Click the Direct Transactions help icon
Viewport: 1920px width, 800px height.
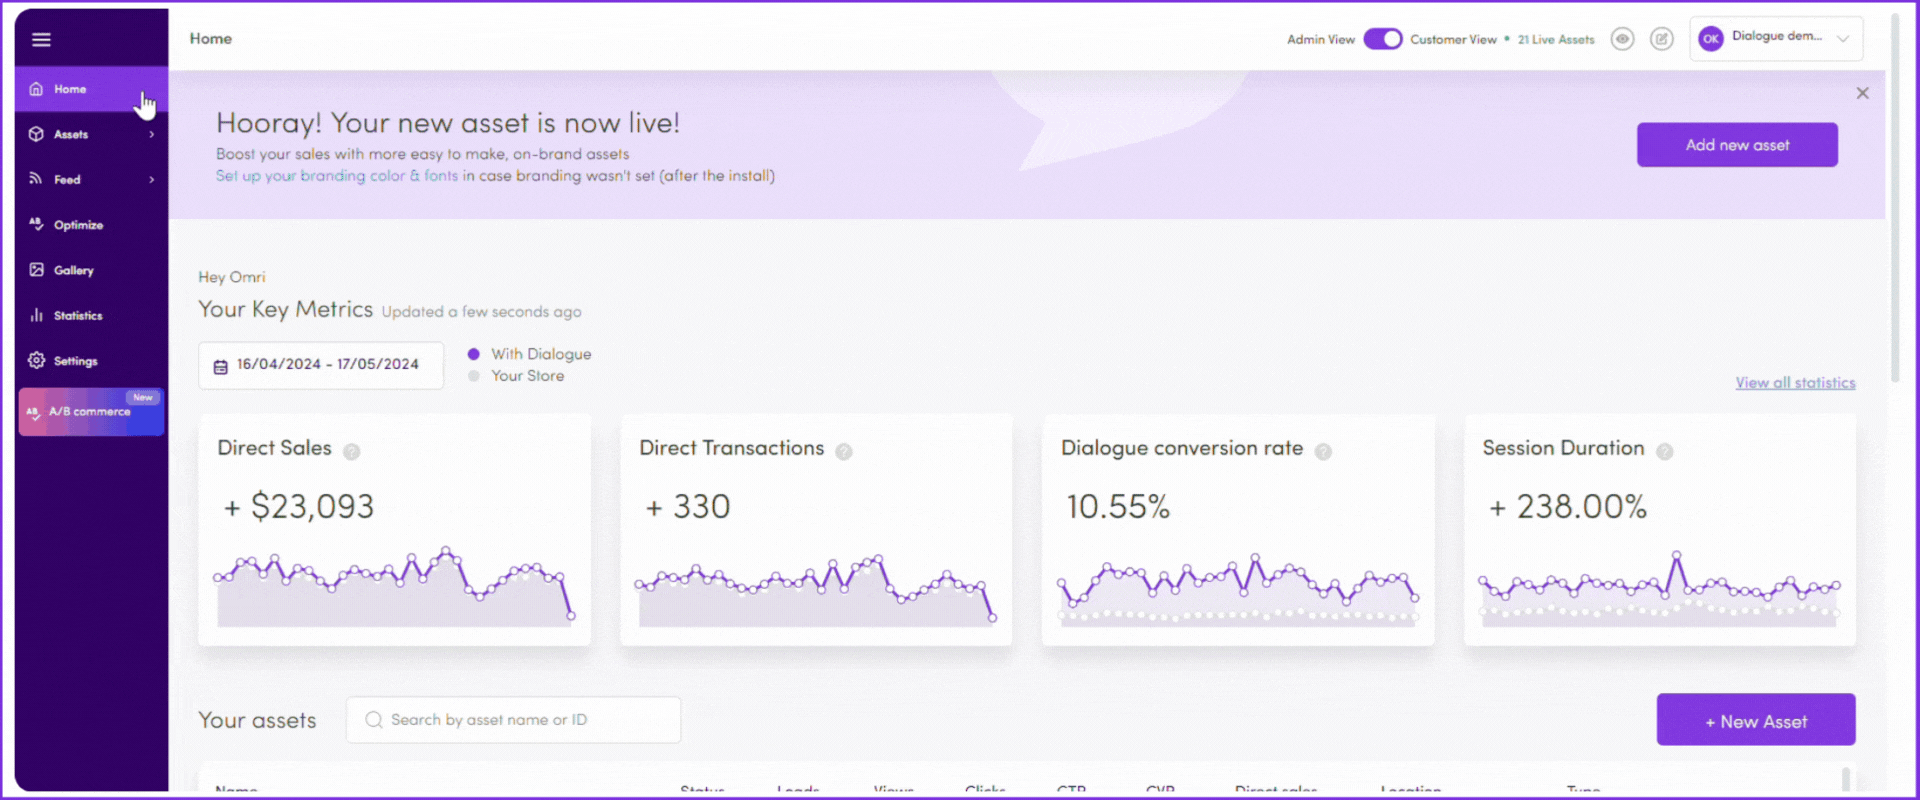(x=844, y=452)
